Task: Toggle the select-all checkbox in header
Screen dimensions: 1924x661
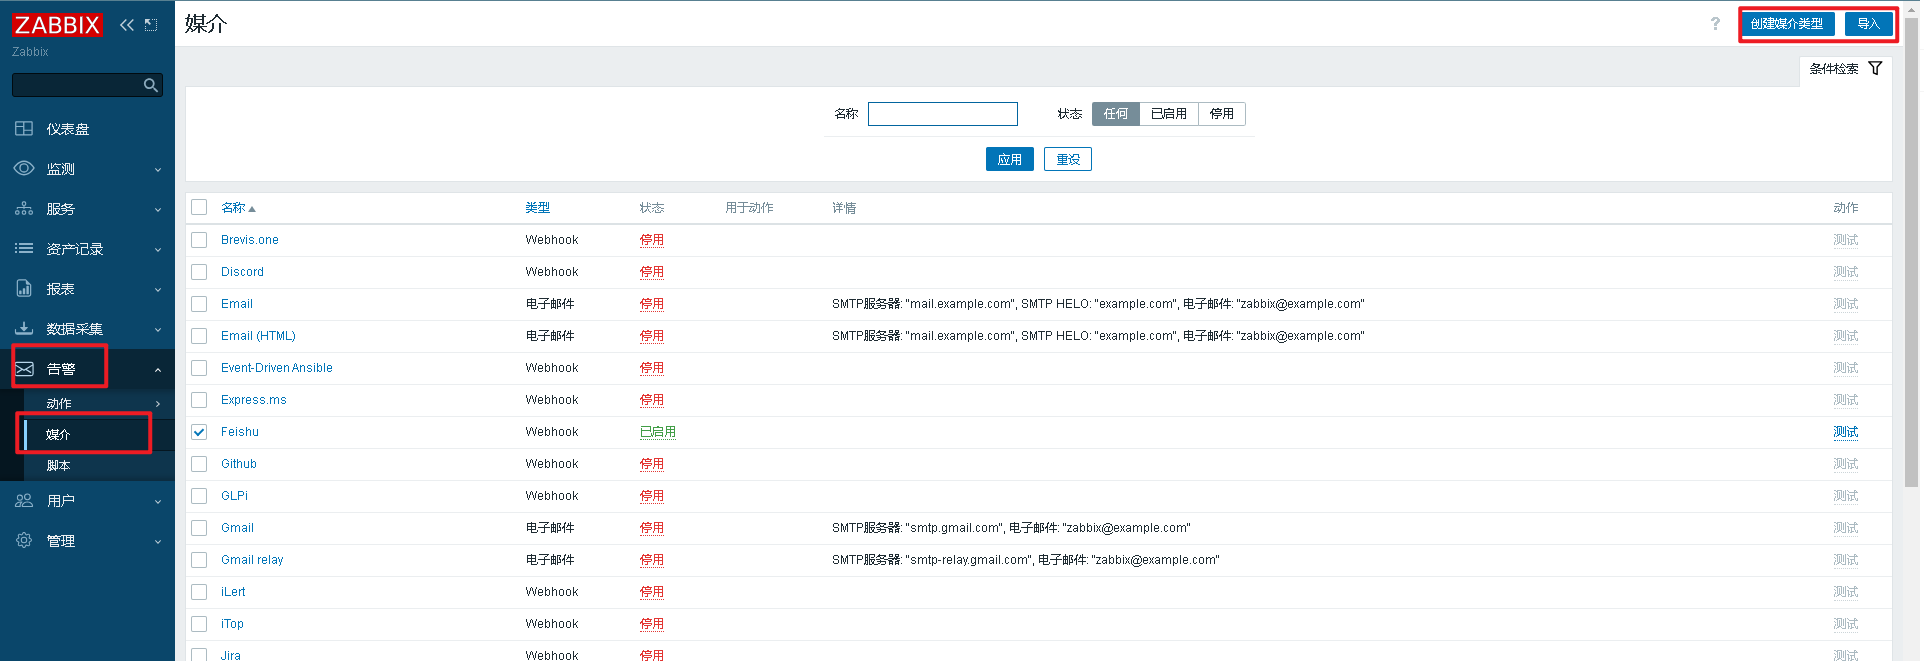Action: [x=199, y=207]
